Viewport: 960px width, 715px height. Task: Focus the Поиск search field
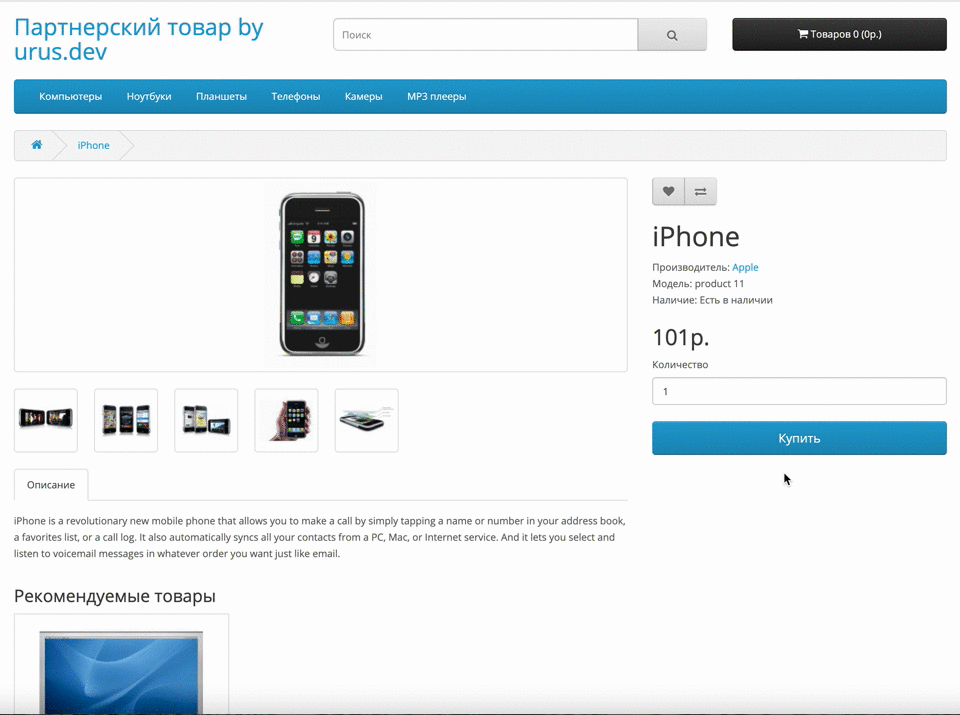(486, 35)
